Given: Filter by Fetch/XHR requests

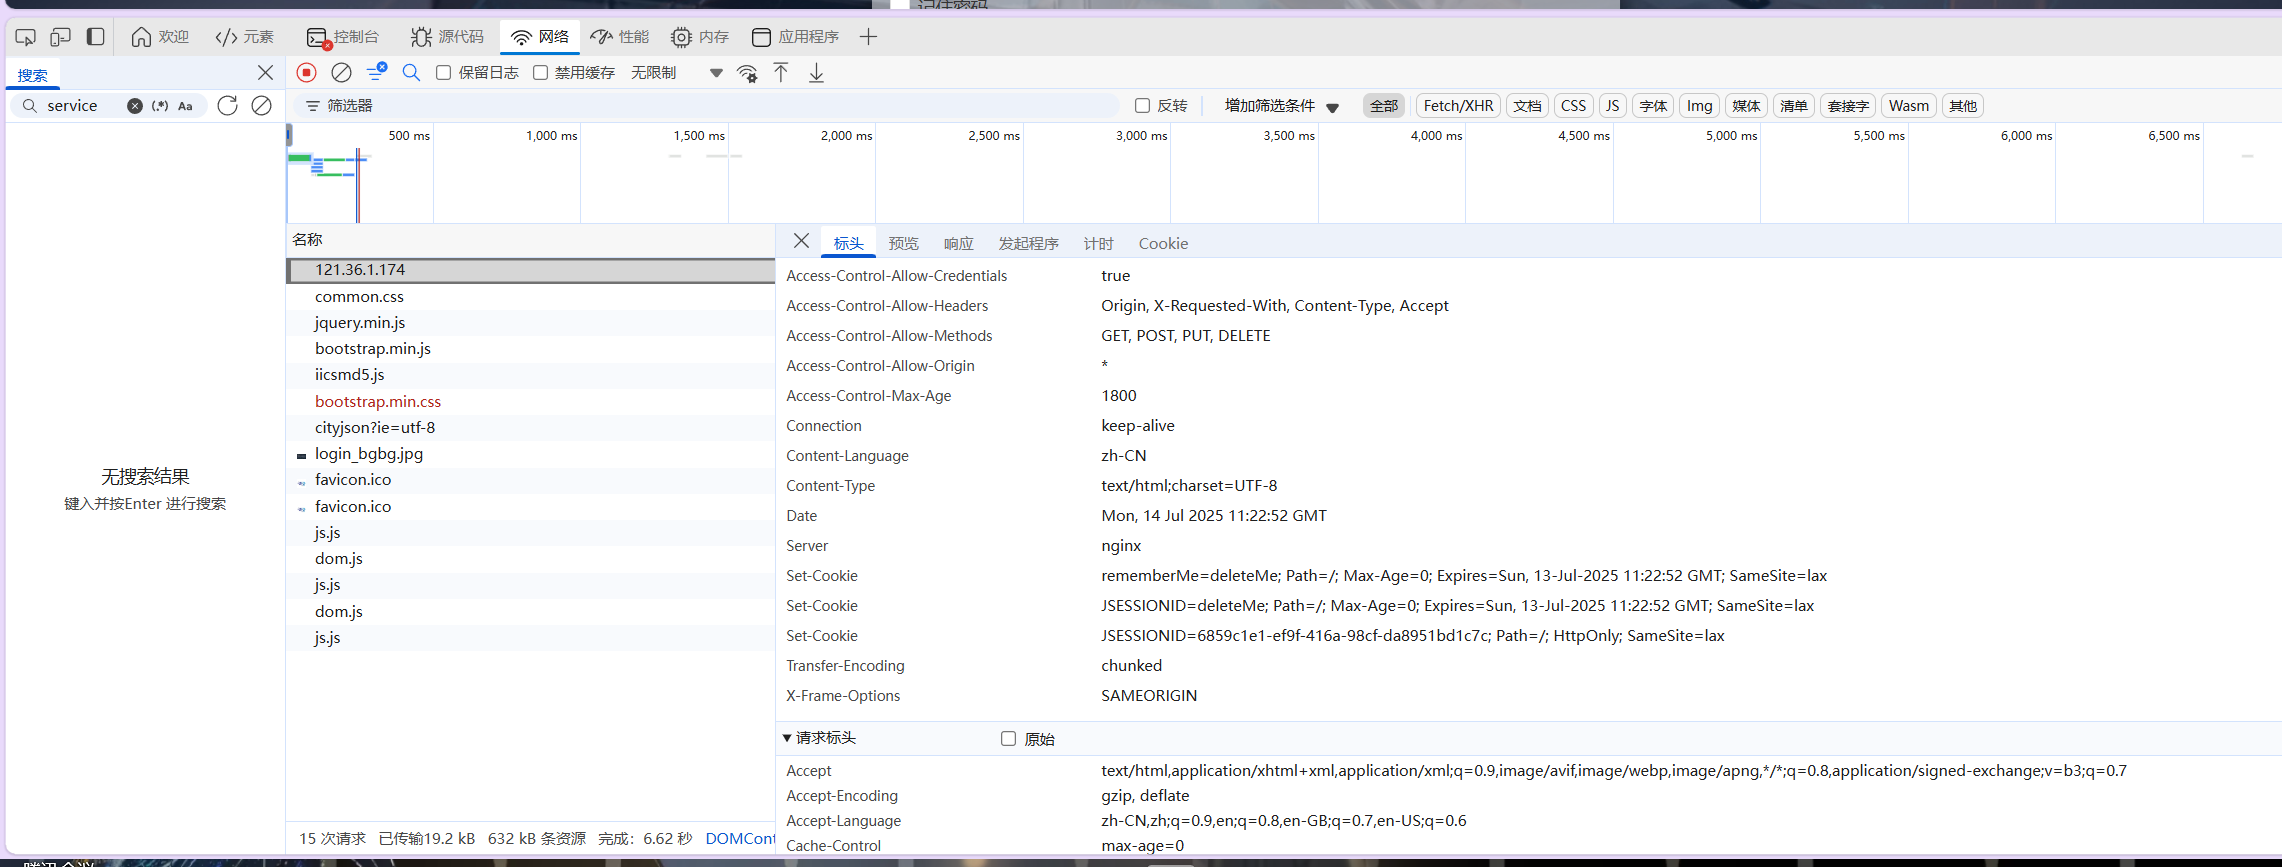Looking at the screenshot, I should (1458, 106).
